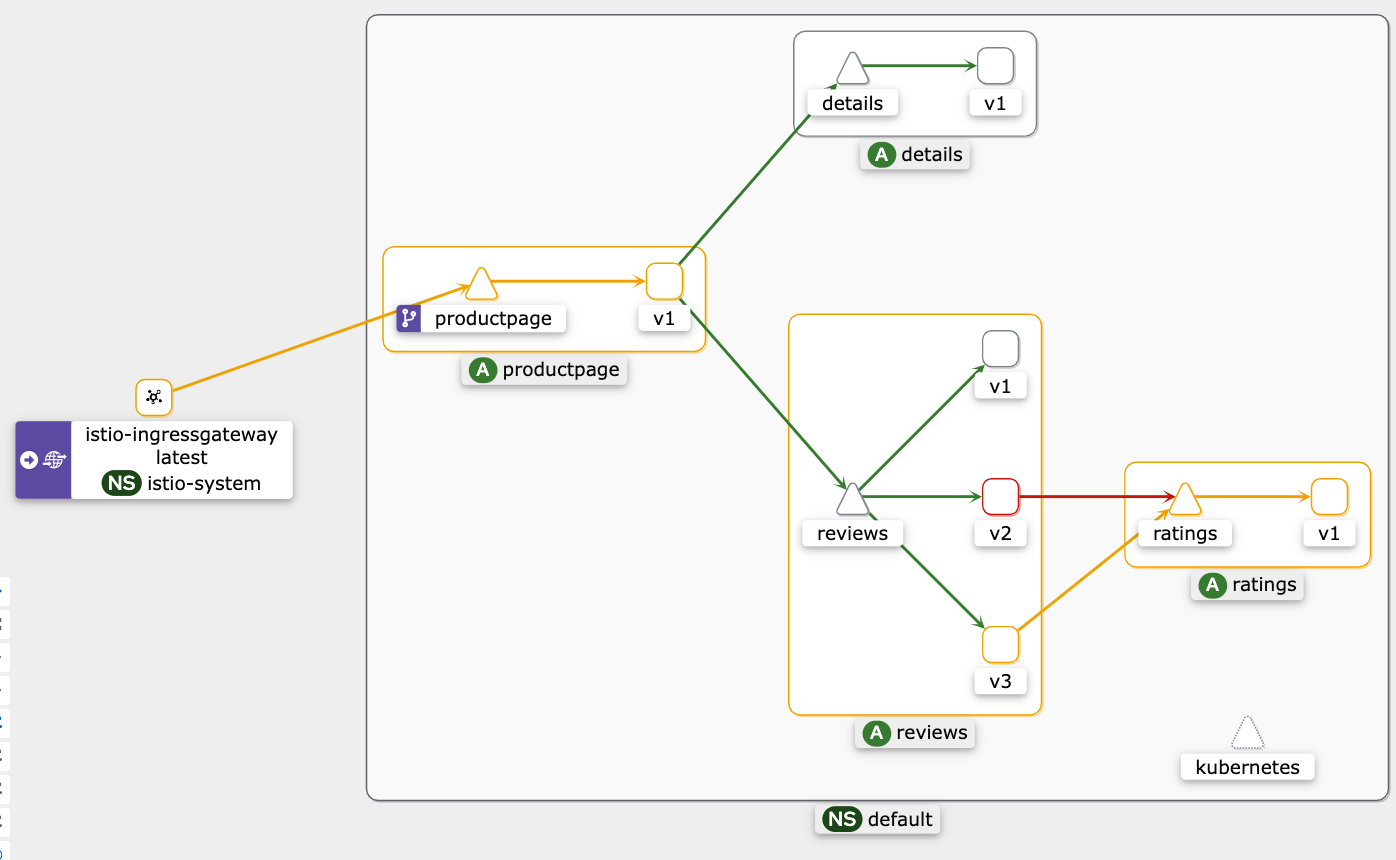Select the orange edge from ingressgateway to productpage
This screenshot has width=1396, height=860.
320,339
